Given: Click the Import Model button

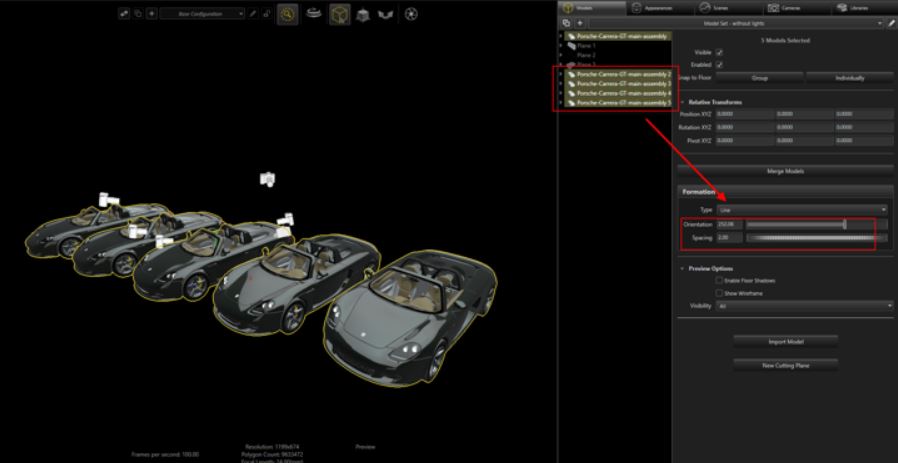Looking at the screenshot, I should pos(785,341).
